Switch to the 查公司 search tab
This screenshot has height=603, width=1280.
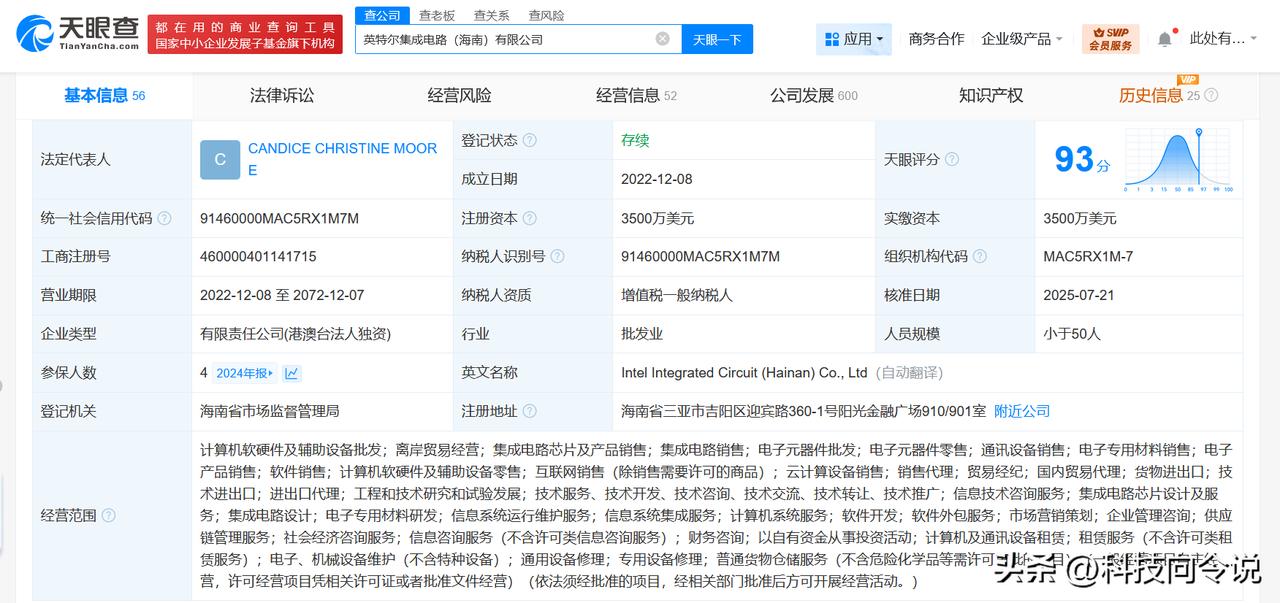pyautogui.click(x=382, y=15)
